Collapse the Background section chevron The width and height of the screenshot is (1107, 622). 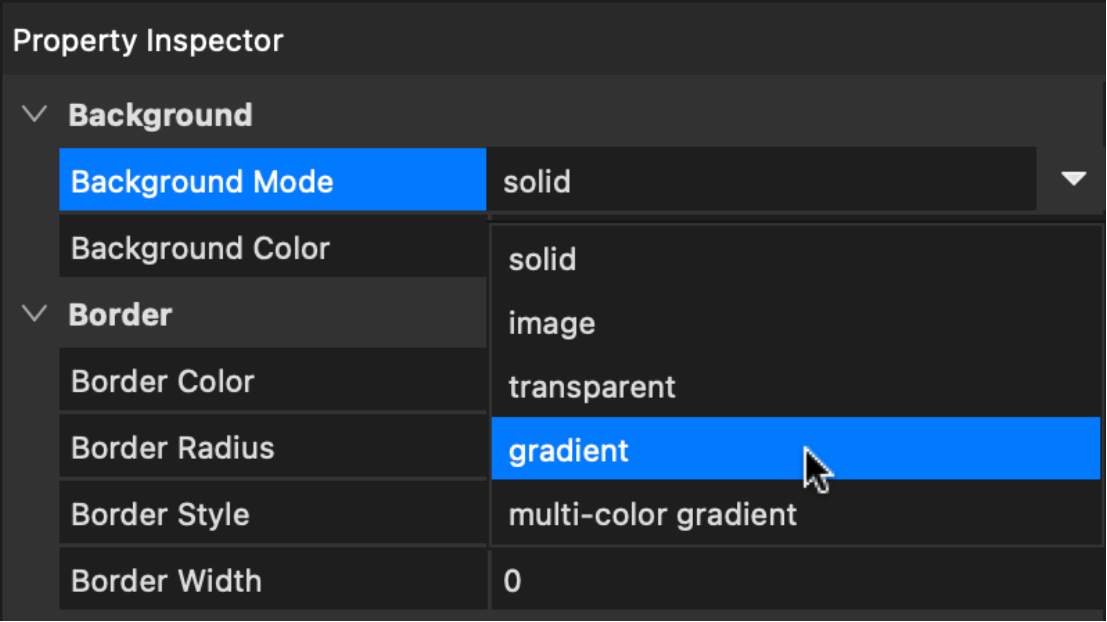(35, 115)
